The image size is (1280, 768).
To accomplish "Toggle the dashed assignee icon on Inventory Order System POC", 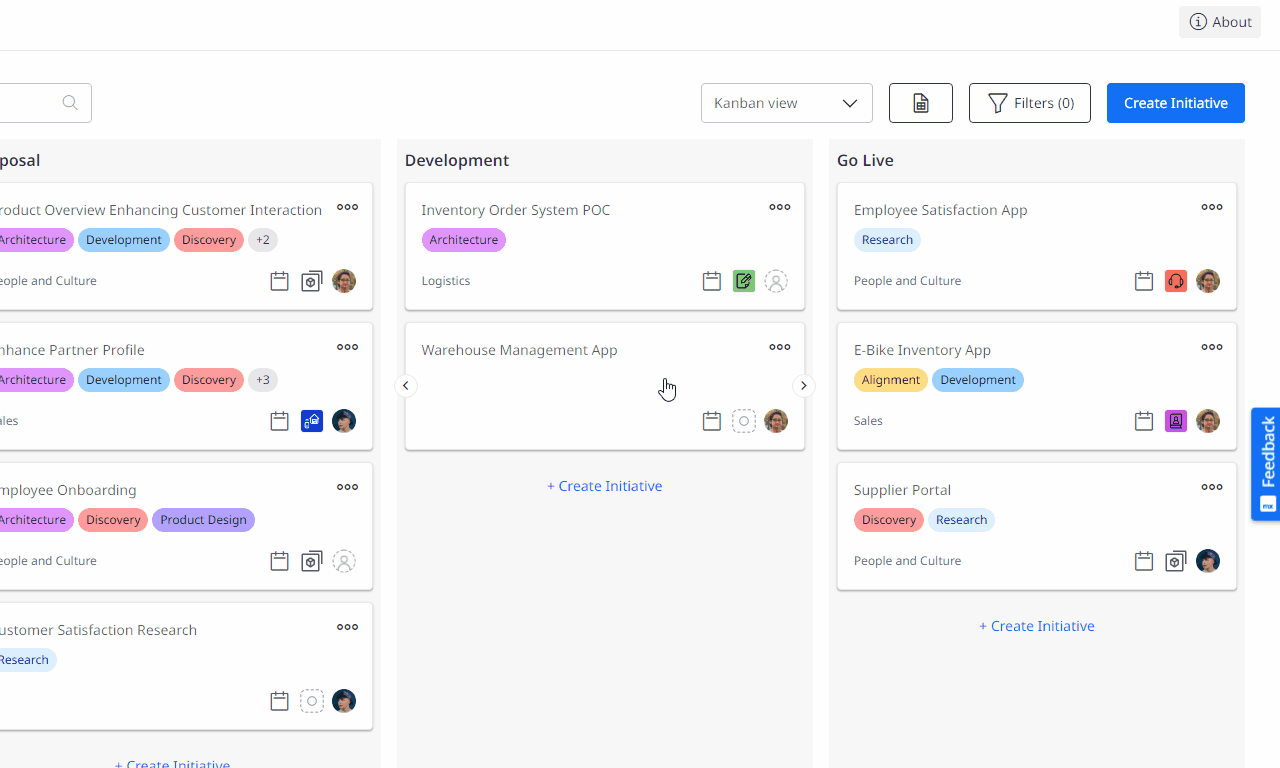I will [x=776, y=281].
